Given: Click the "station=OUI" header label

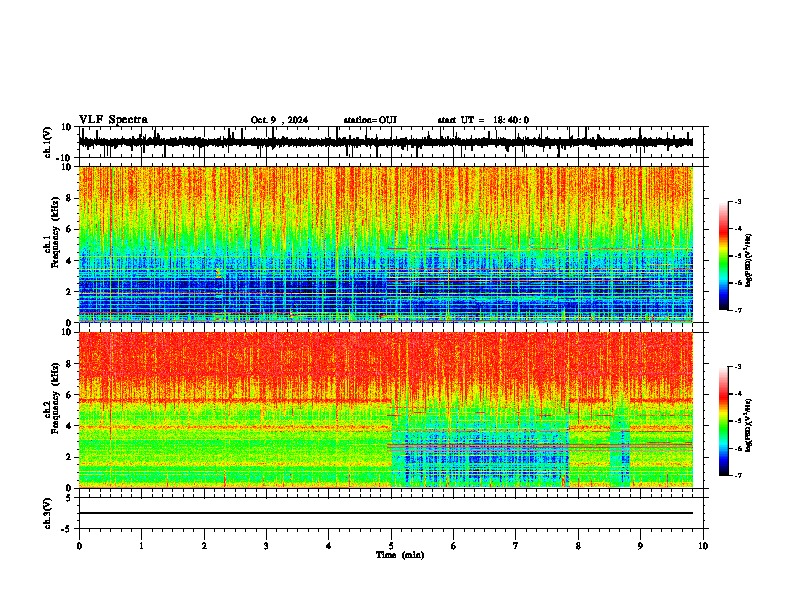Looking at the screenshot, I should pos(370,120).
